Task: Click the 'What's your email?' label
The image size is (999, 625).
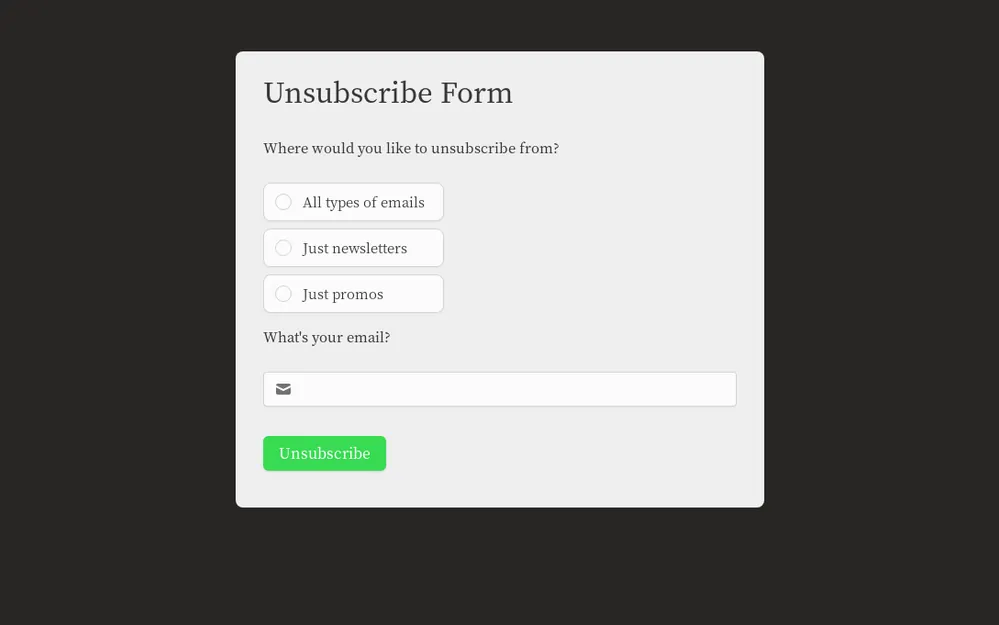Action: click(x=326, y=337)
